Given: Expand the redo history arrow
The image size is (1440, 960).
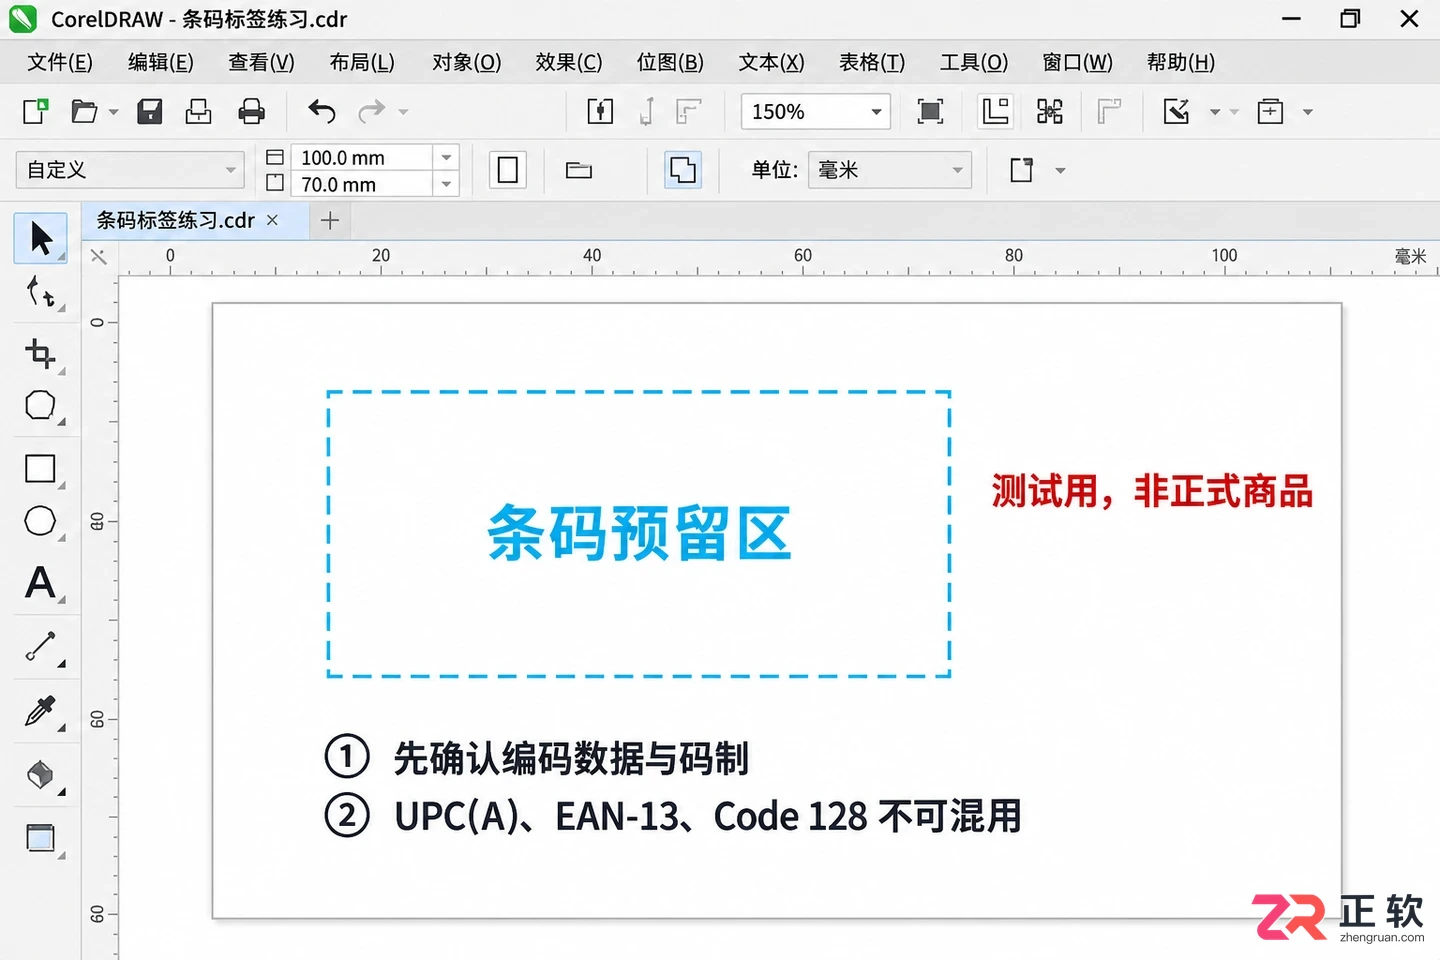Looking at the screenshot, I should click(x=404, y=112).
